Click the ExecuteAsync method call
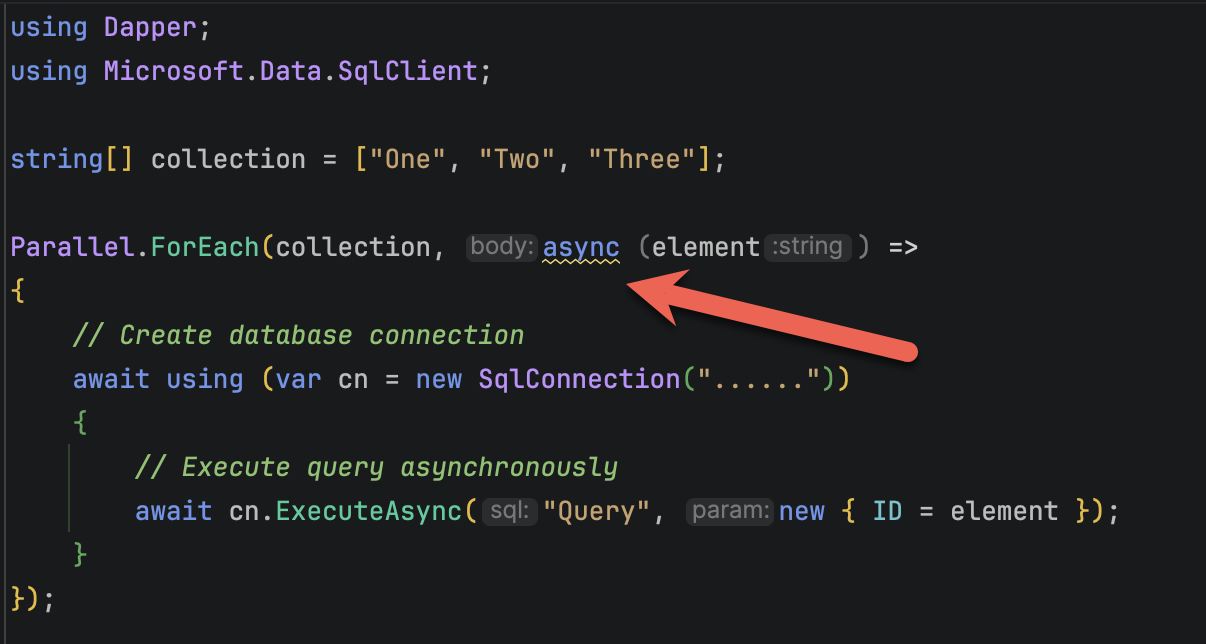 tap(369, 512)
